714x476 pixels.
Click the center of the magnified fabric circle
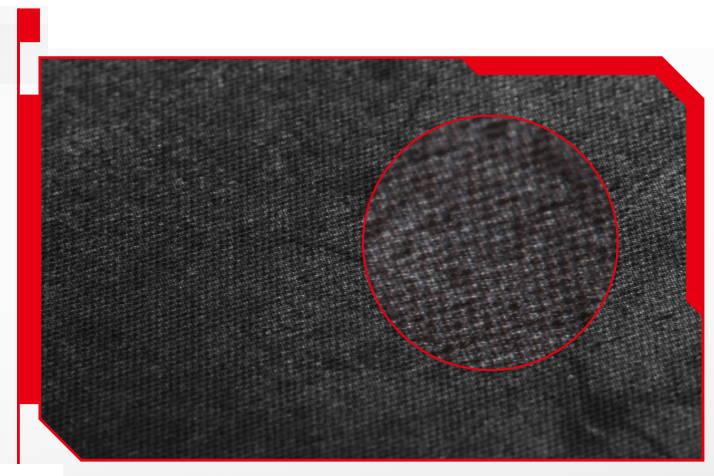[x=490, y=243]
